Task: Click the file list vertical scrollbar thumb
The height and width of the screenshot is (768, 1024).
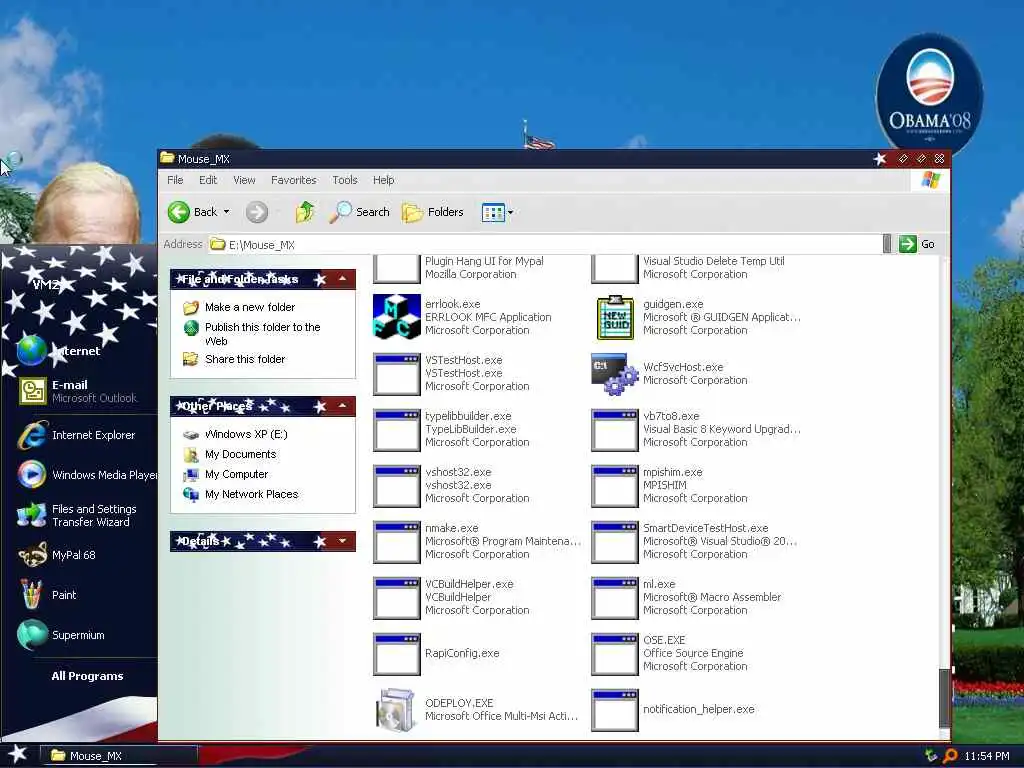Action: click(944, 698)
